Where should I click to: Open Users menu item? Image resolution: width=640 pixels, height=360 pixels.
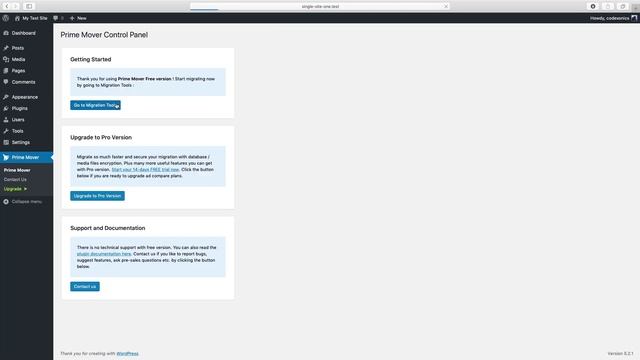18,120
